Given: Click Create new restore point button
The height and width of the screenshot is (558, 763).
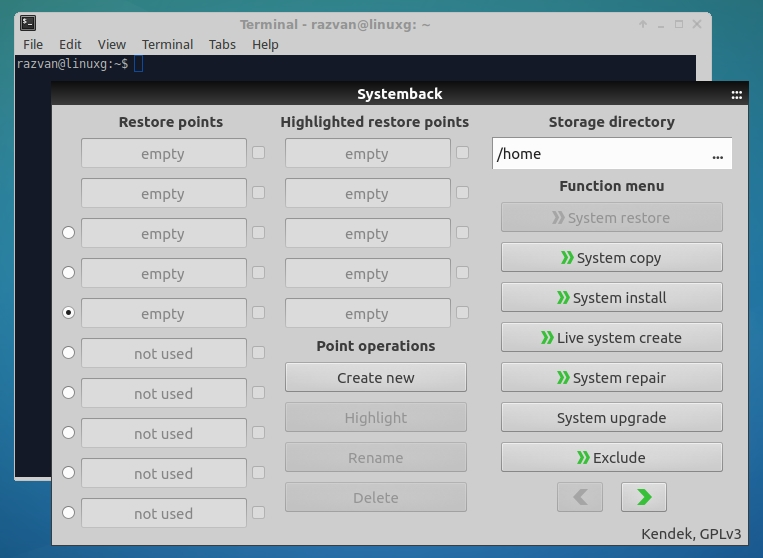Looking at the screenshot, I should point(376,377).
